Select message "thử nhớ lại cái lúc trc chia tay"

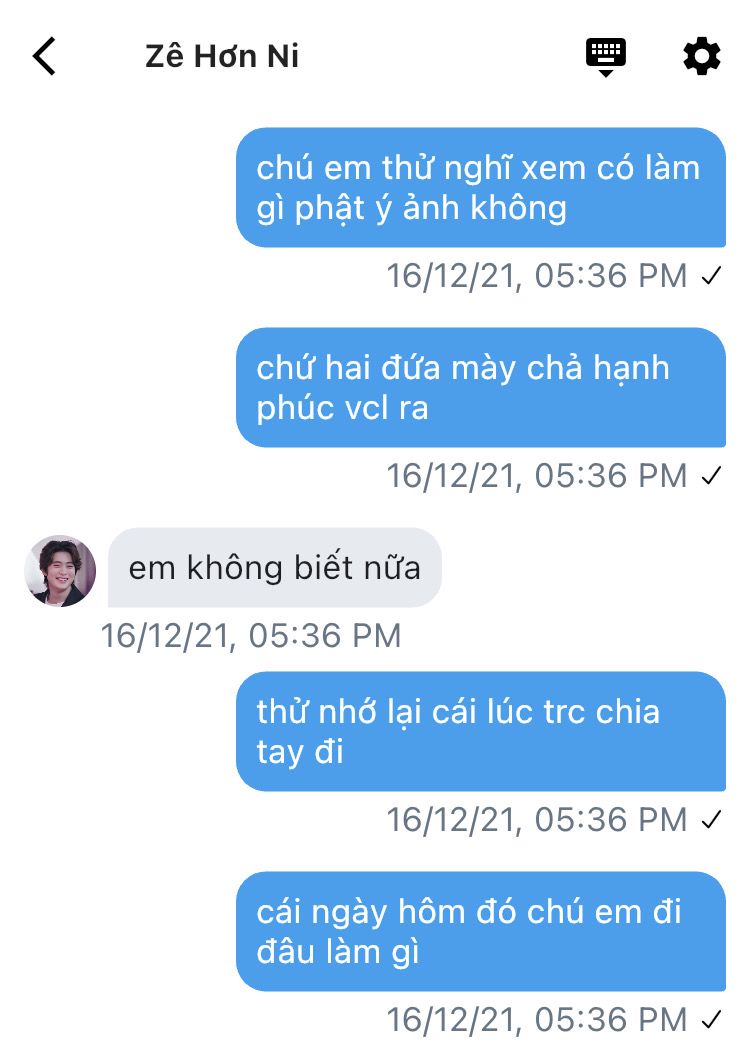pyautogui.click(x=480, y=731)
